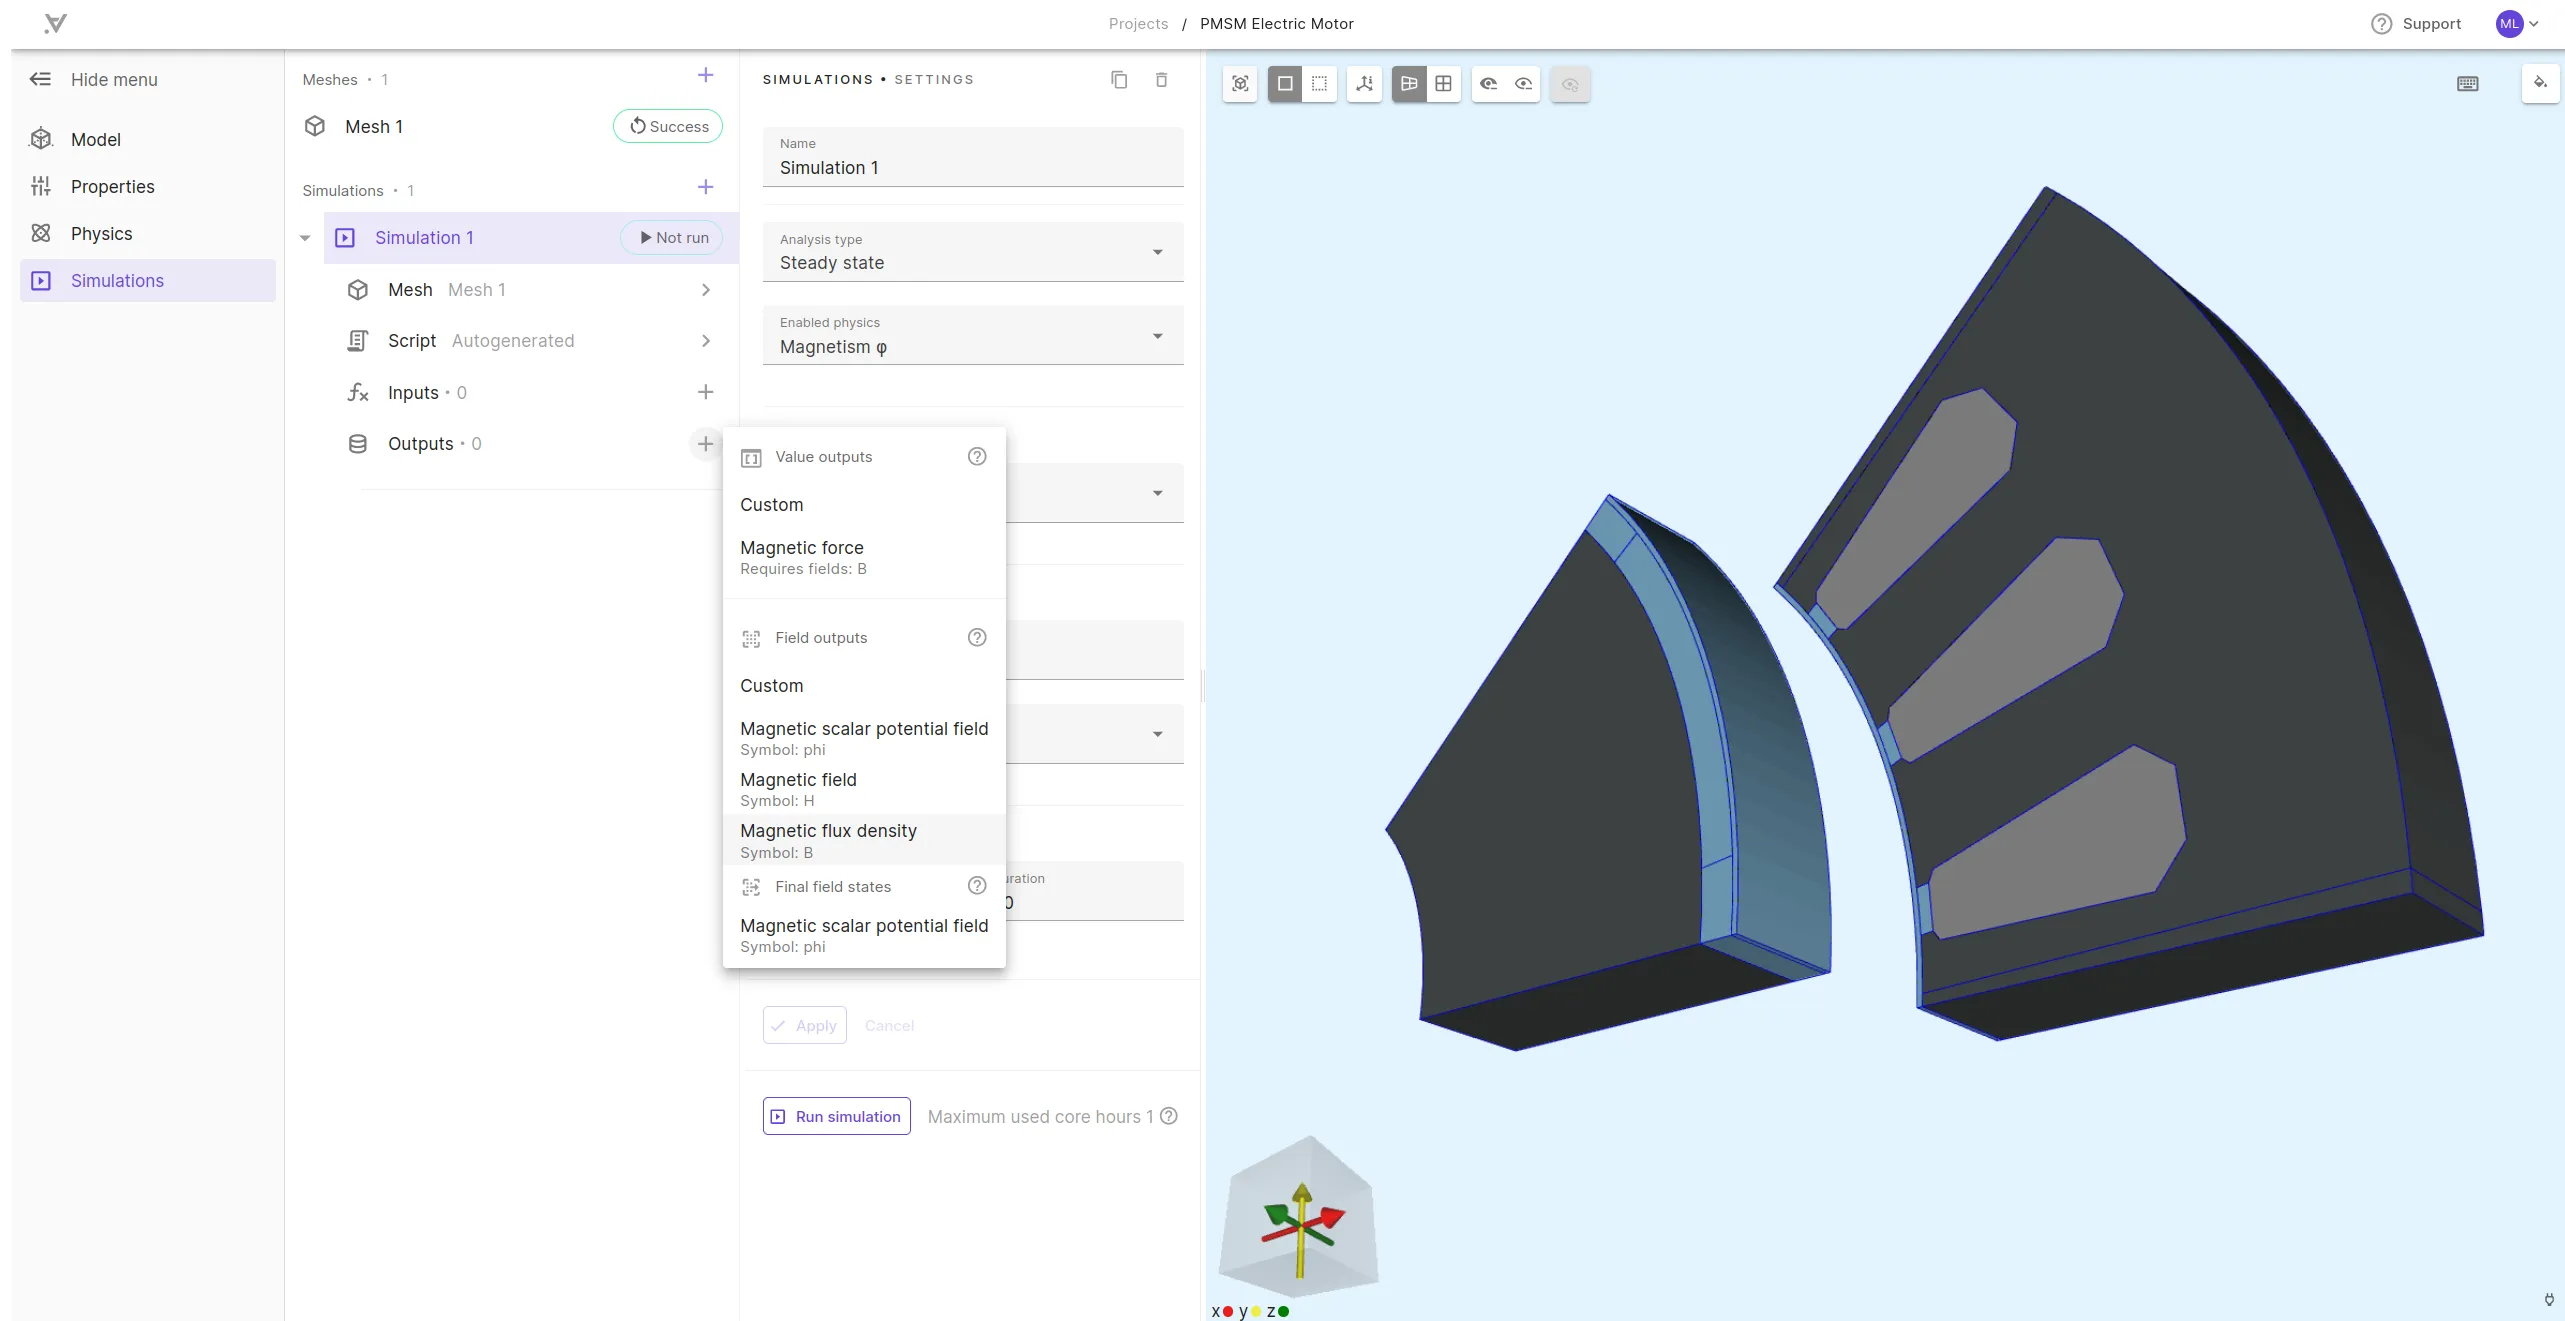Image resolution: width=2565 pixels, height=1321 pixels.
Task: Choose Magnetic flux density output
Action: (x=864, y=840)
